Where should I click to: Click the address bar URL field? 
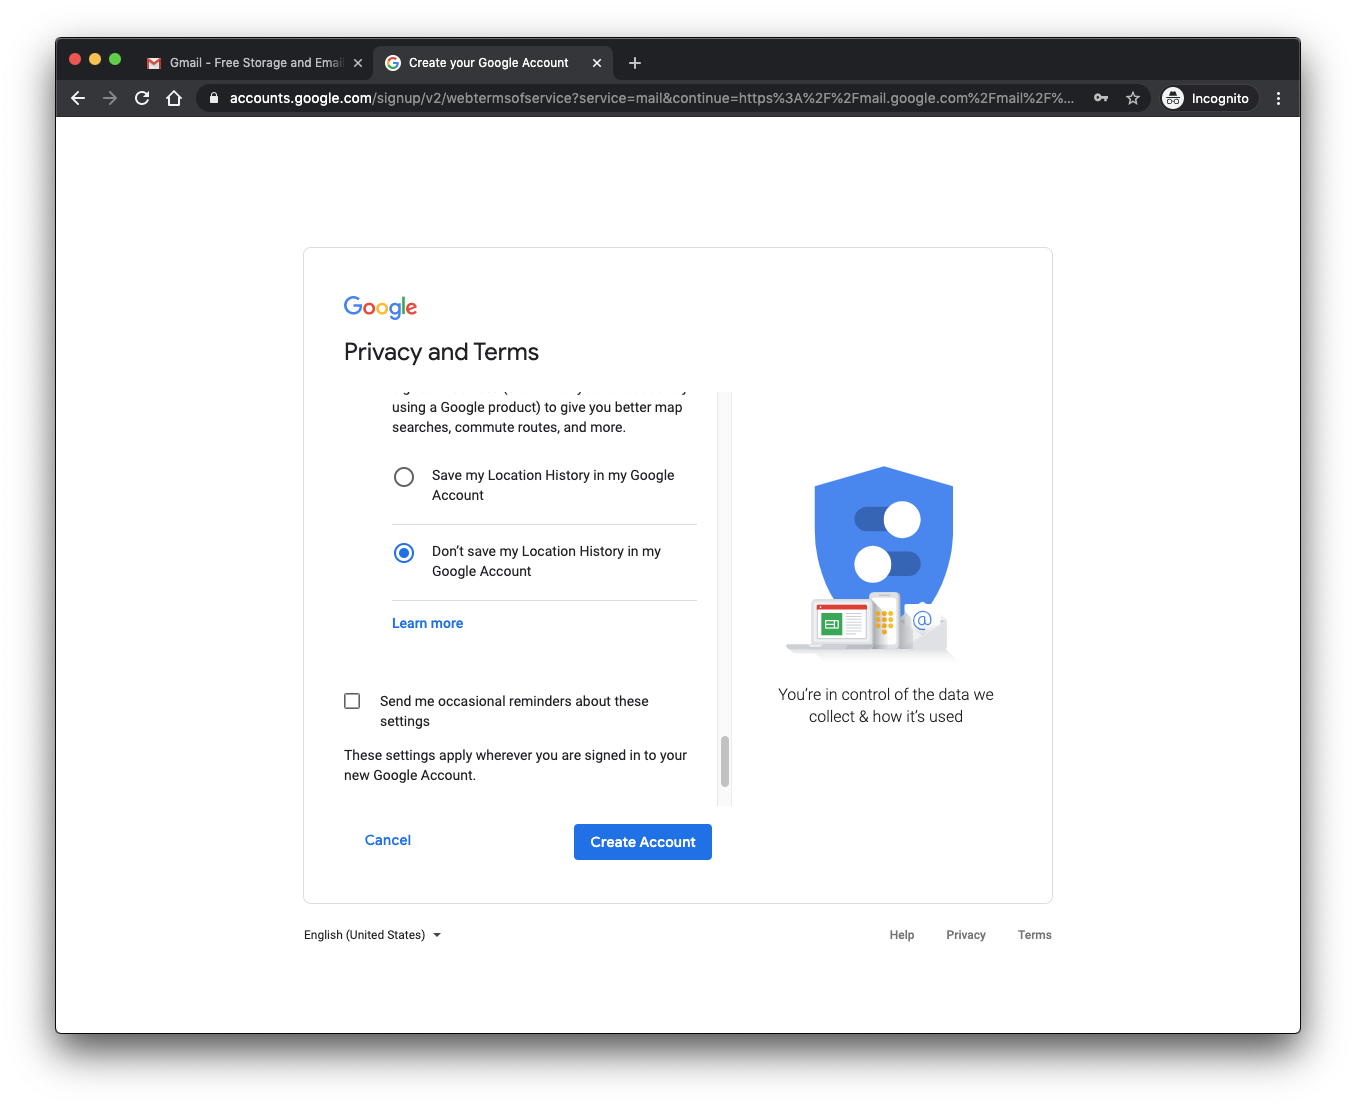pos(650,98)
